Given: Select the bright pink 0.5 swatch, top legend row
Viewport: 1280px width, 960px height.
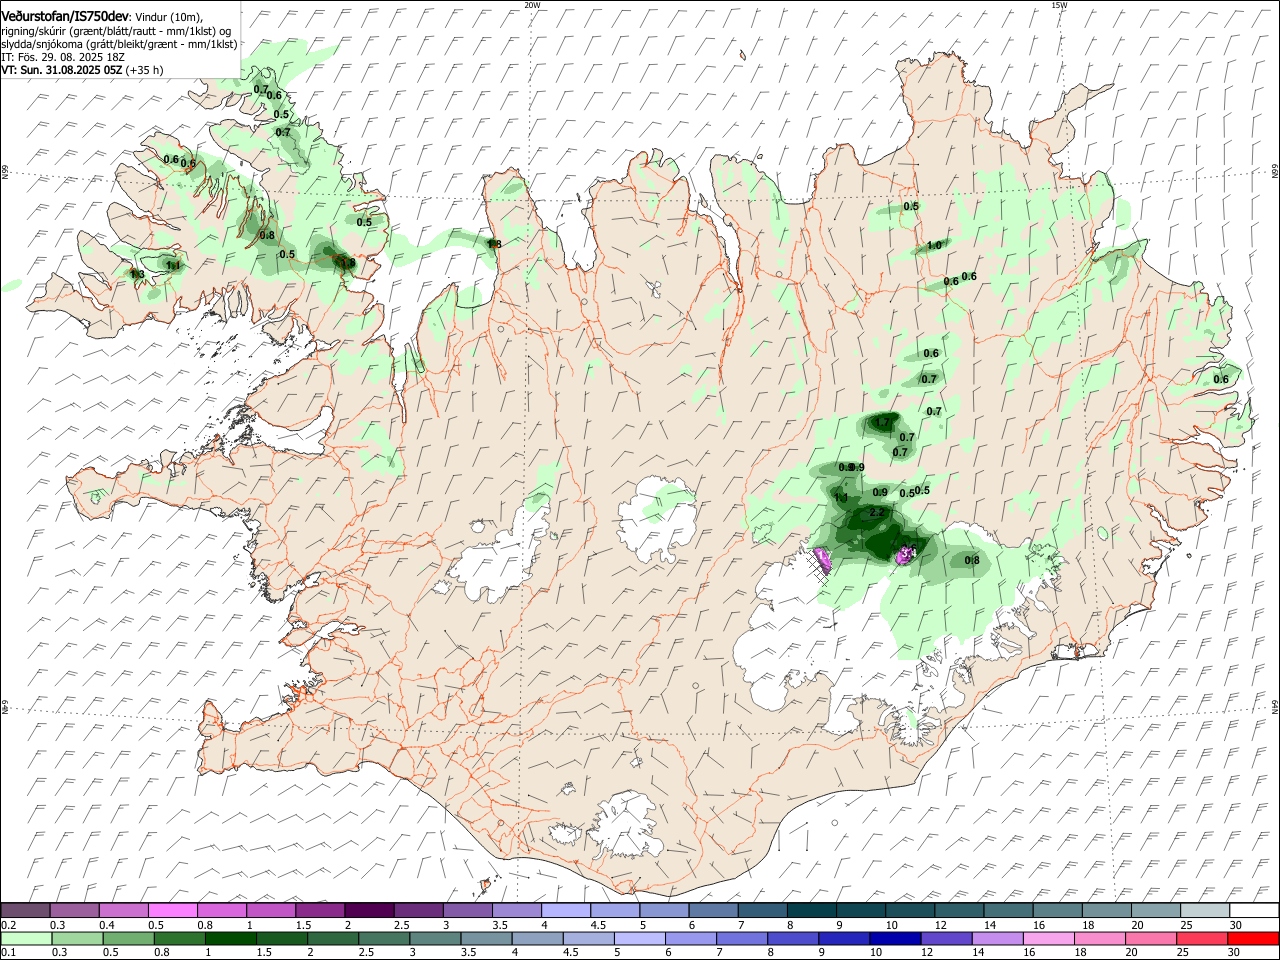Looking at the screenshot, I should tap(173, 910).
